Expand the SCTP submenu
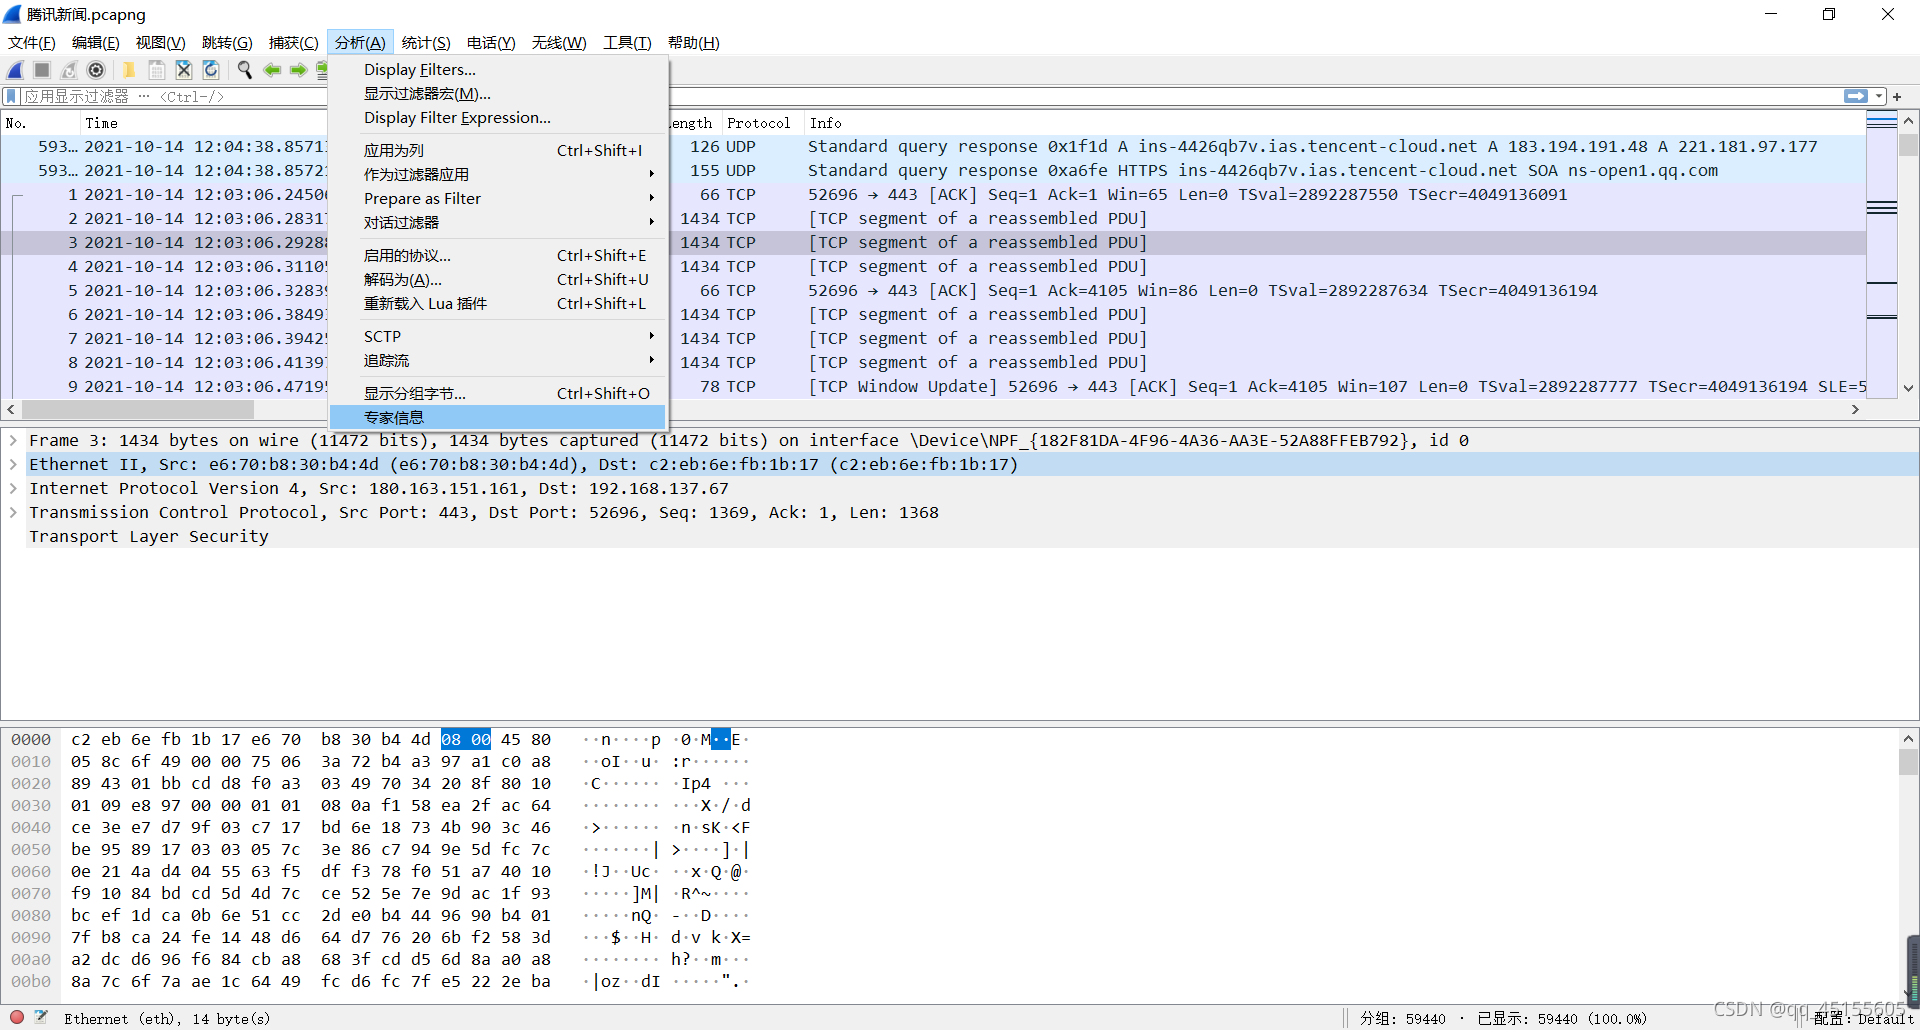Screen dimensions: 1920x1030 [498, 337]
